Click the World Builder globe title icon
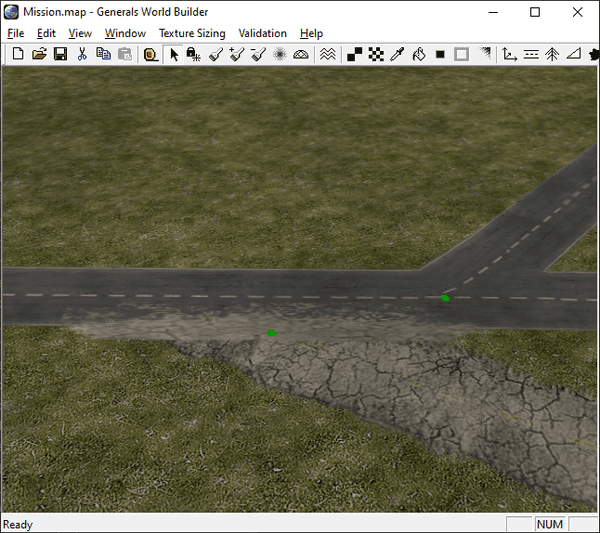 click(x=11, y=12)
